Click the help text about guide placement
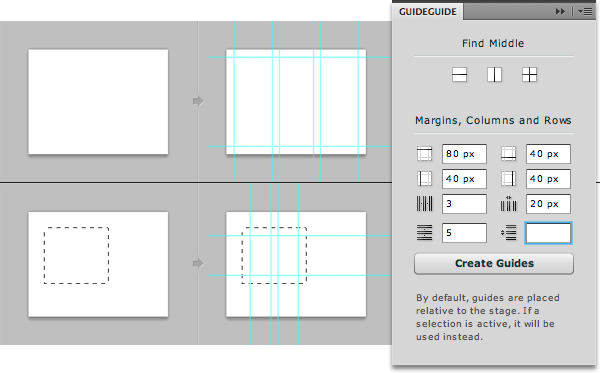The height and width of the screenshot is (373, 600). coord(488,317)
